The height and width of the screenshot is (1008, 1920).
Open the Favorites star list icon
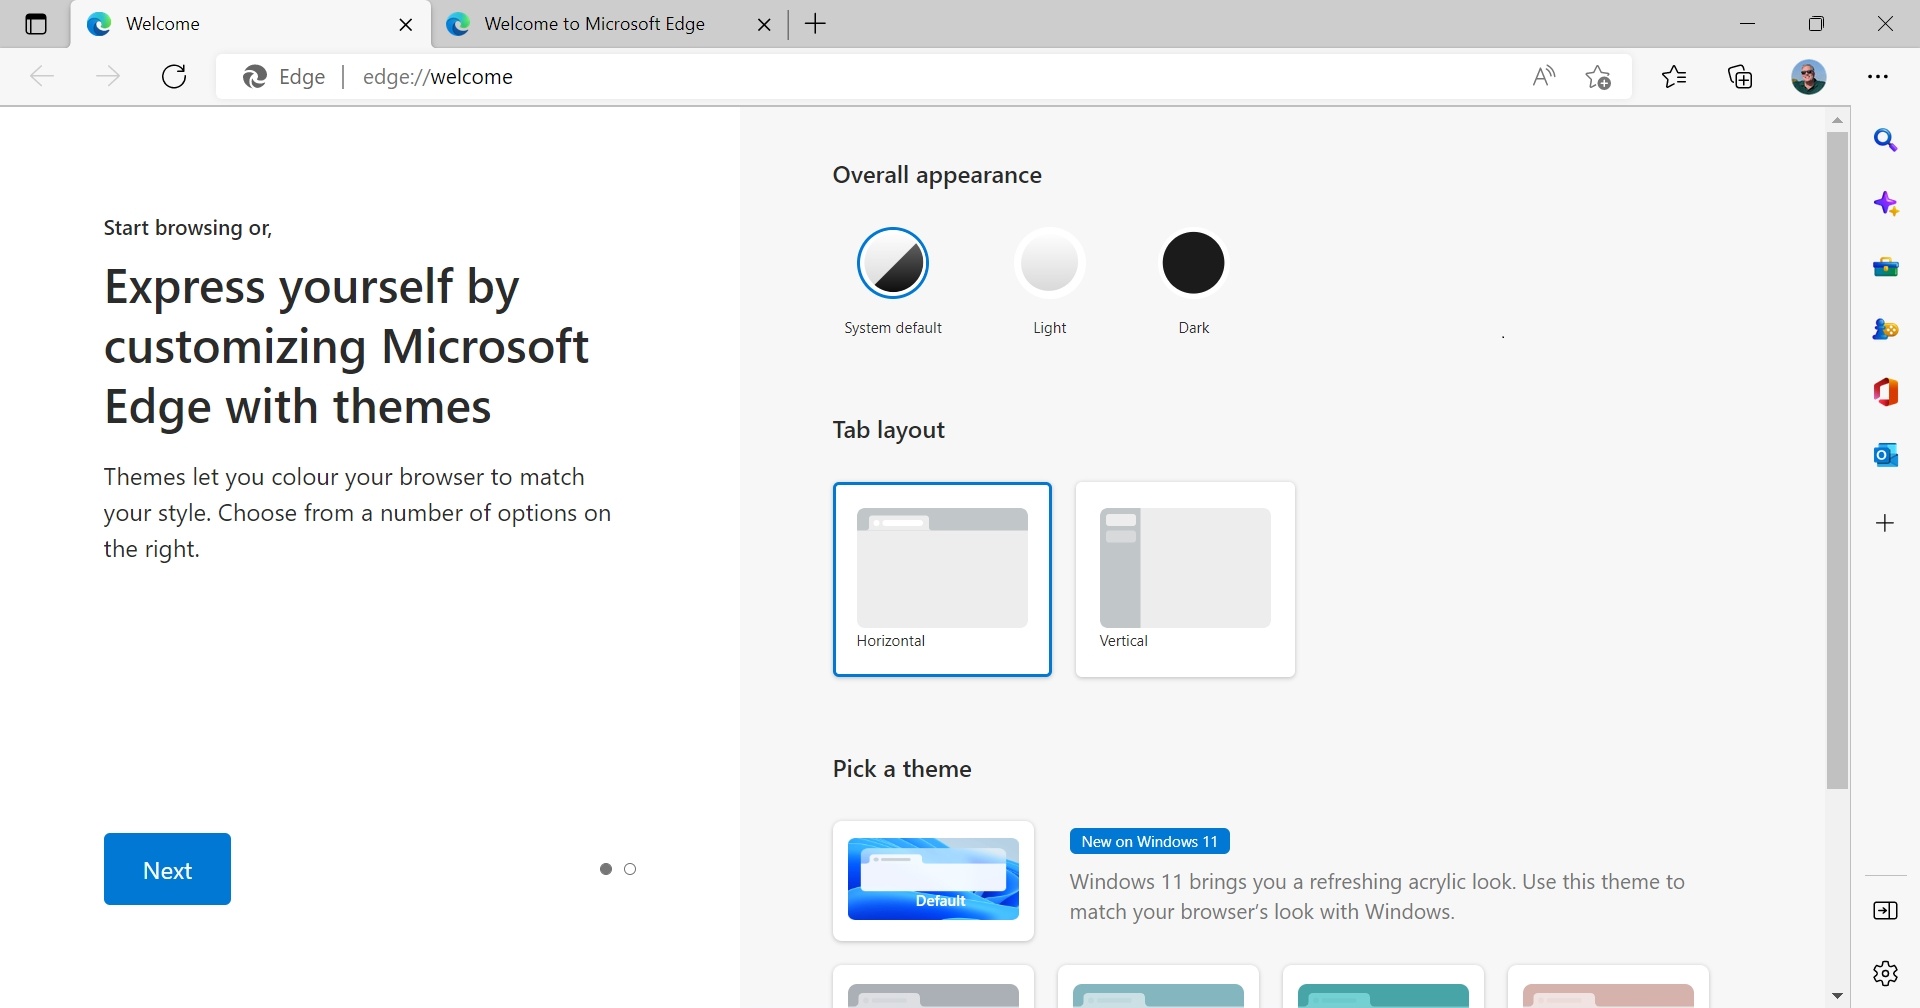[x=1674, y=77]
